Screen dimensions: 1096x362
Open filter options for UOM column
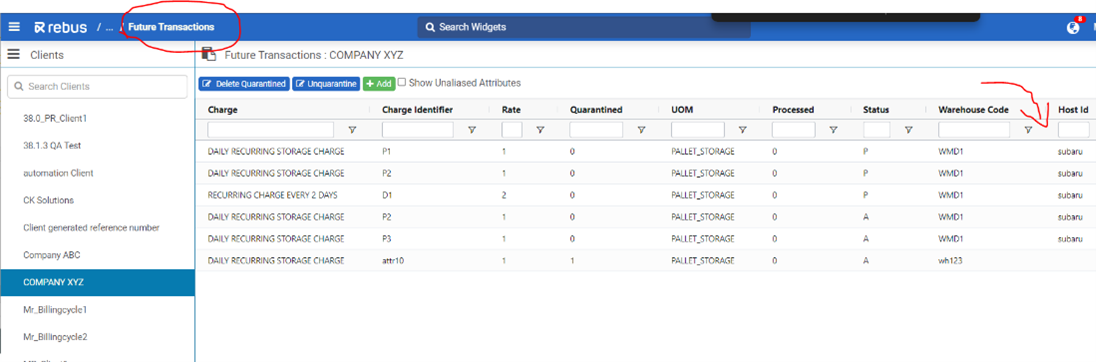coord(742,130)
